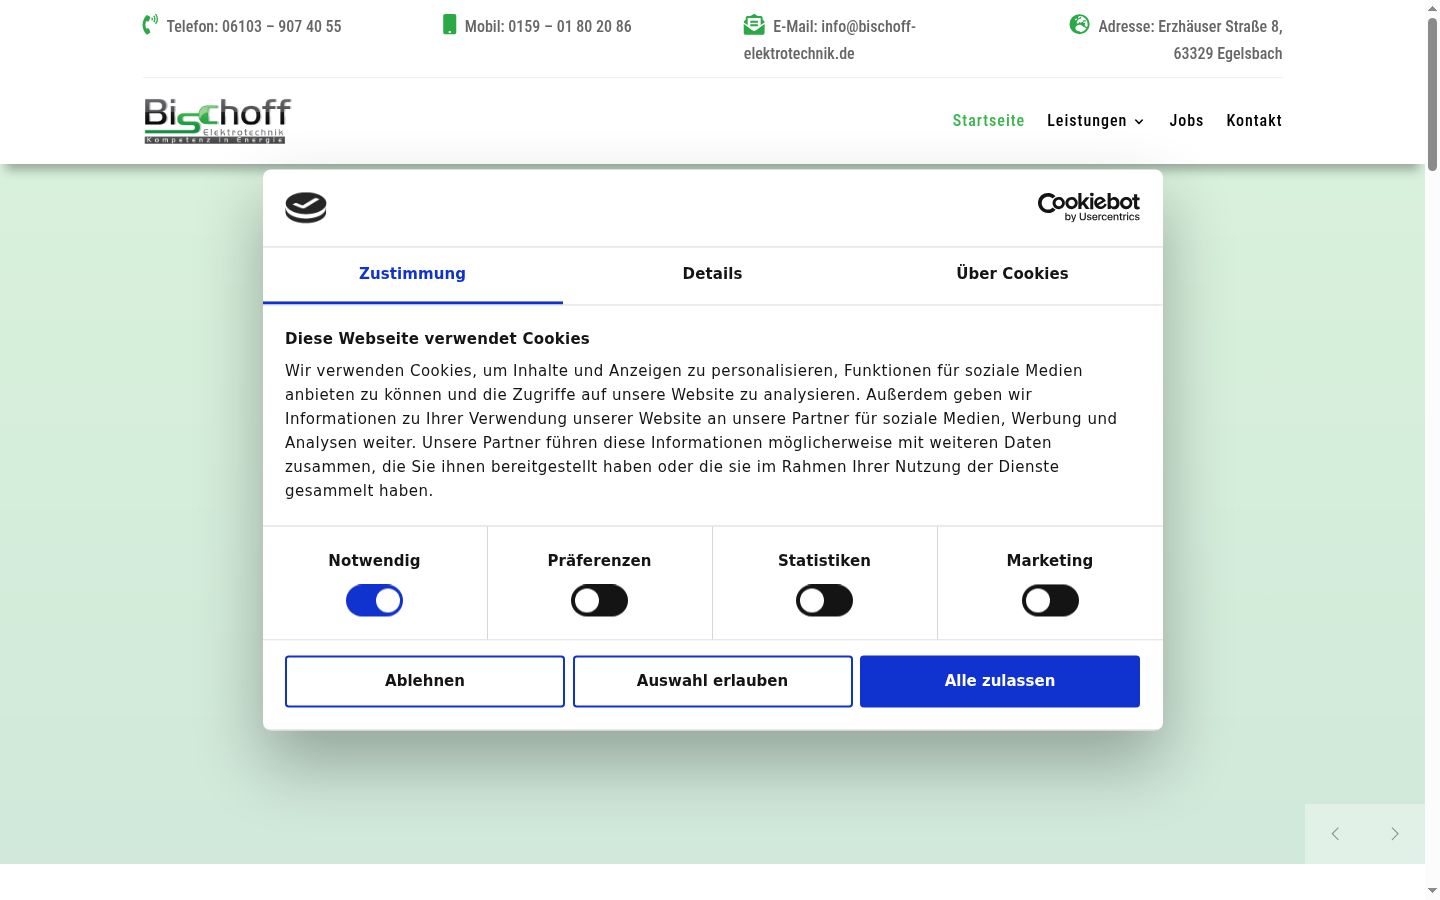This screenshot has width=1440, height=900.
Task: Click the Notwendig label
Action: click(374, 561)
